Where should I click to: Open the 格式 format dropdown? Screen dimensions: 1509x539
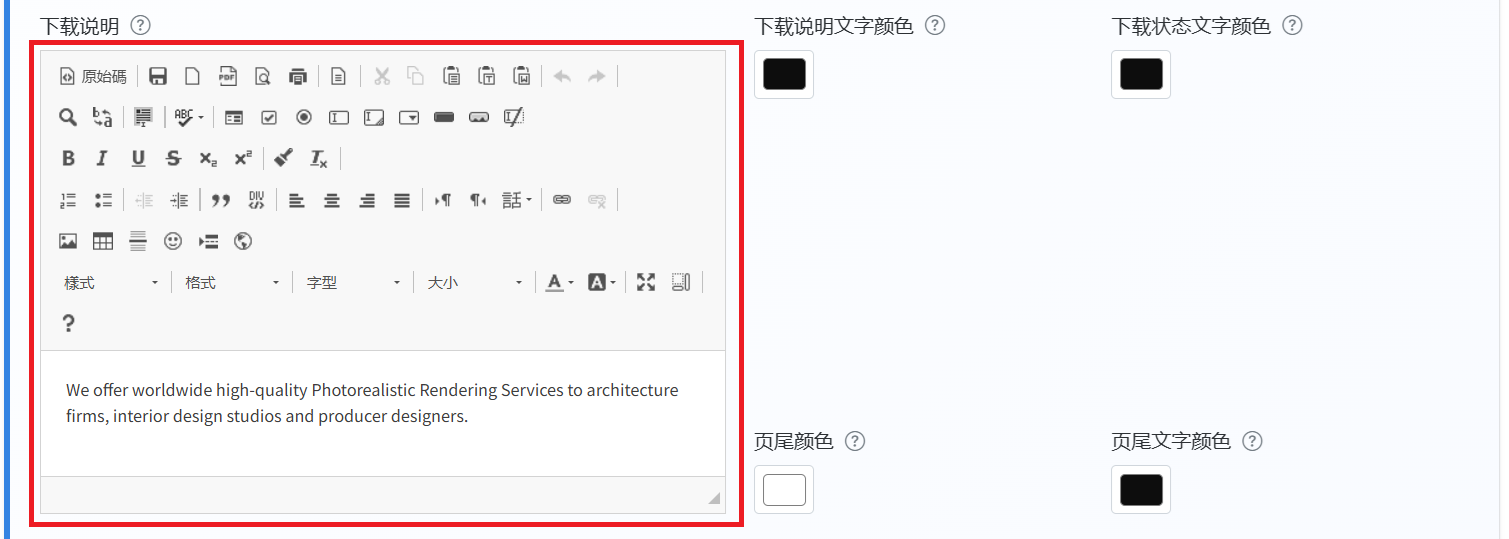[231, 283]
